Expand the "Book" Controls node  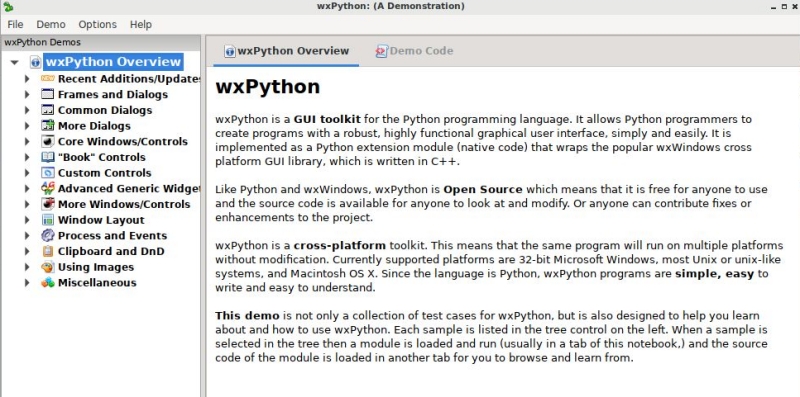point(27,157)
